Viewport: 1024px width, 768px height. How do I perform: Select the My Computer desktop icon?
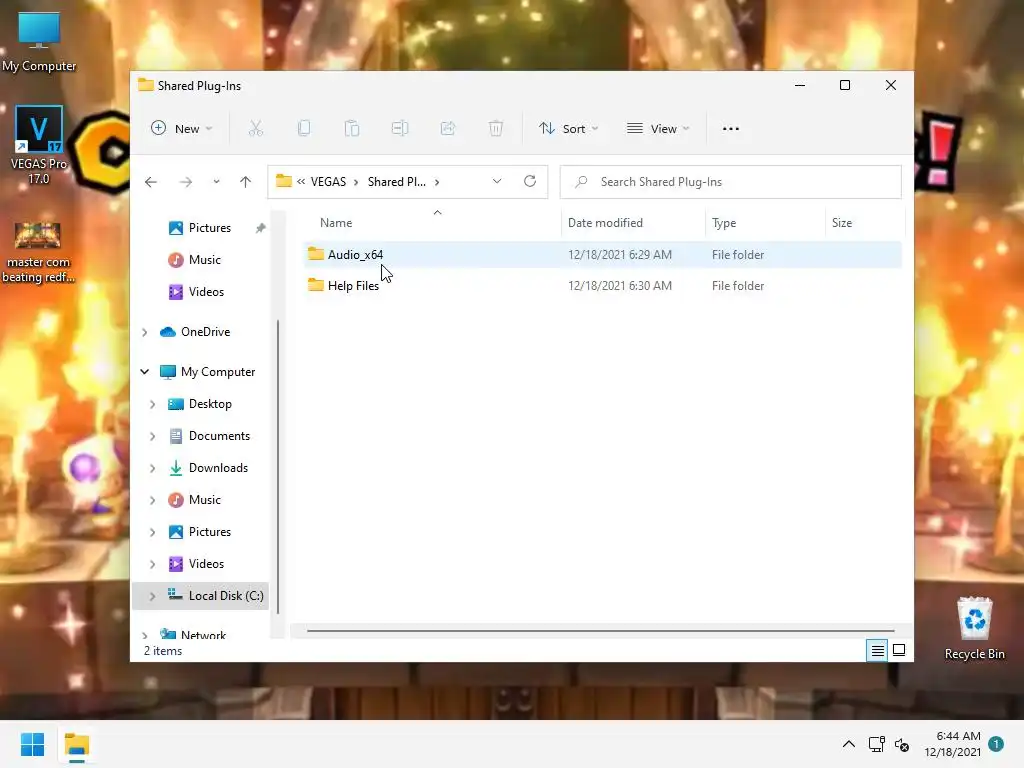39,42
